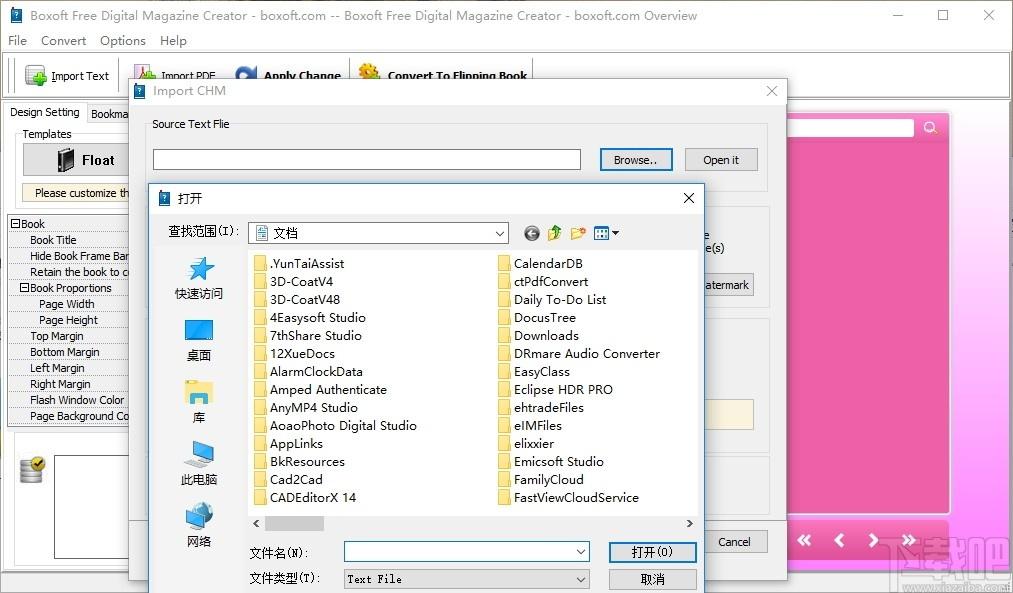Click 此电脑 this PC sidebar icon
Image resolution: width=1013 pixels, height=593 pixels.
199,463
